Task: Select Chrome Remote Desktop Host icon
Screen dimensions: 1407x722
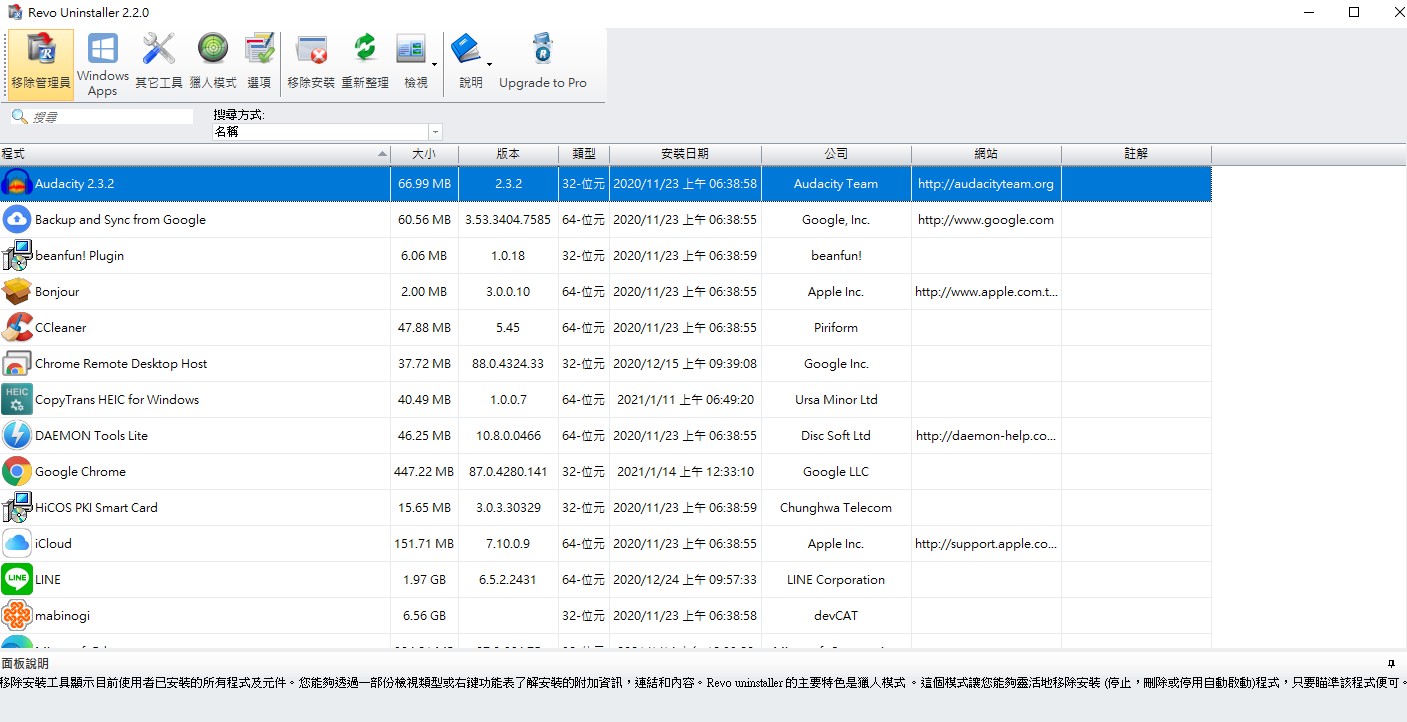Action: coord(17,363)
